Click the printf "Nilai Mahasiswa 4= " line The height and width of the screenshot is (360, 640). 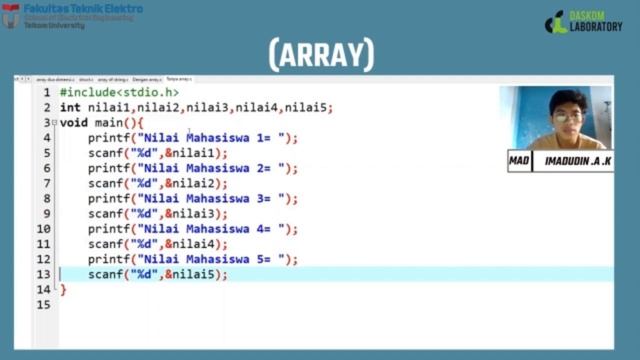(x=193, y=229)
